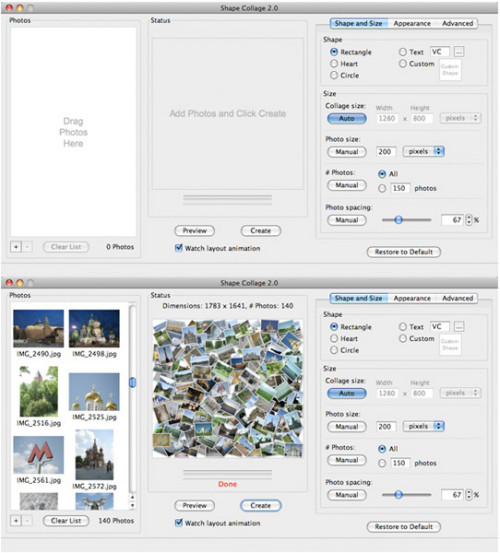Toggle Watch layout animation in top window
The image size is (500, 553).
pos(179,248)
